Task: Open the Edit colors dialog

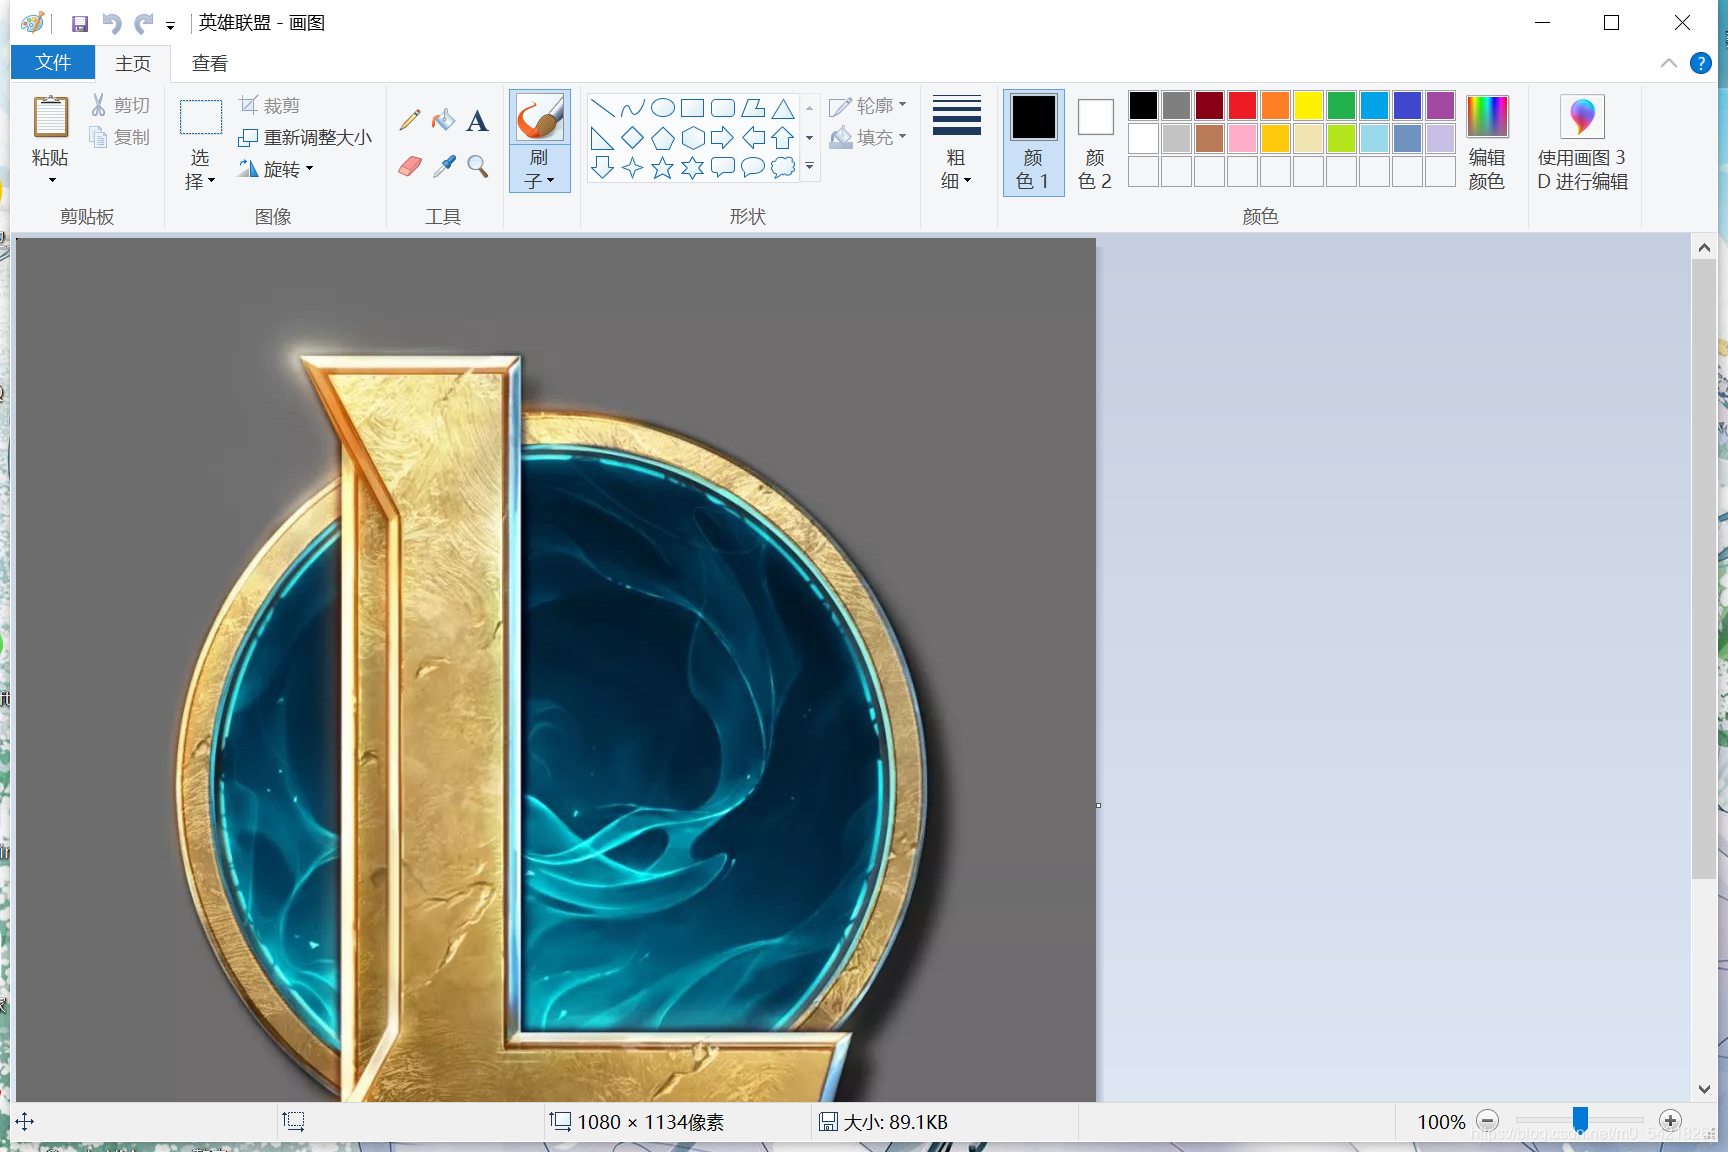Action: point(1487,143)
